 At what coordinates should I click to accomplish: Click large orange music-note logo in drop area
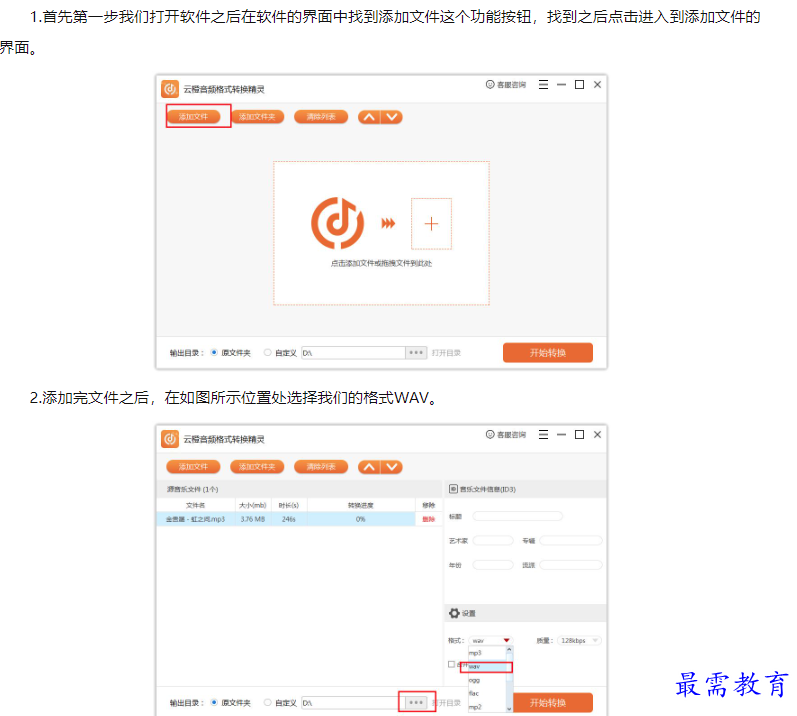[x=338, y=223]
